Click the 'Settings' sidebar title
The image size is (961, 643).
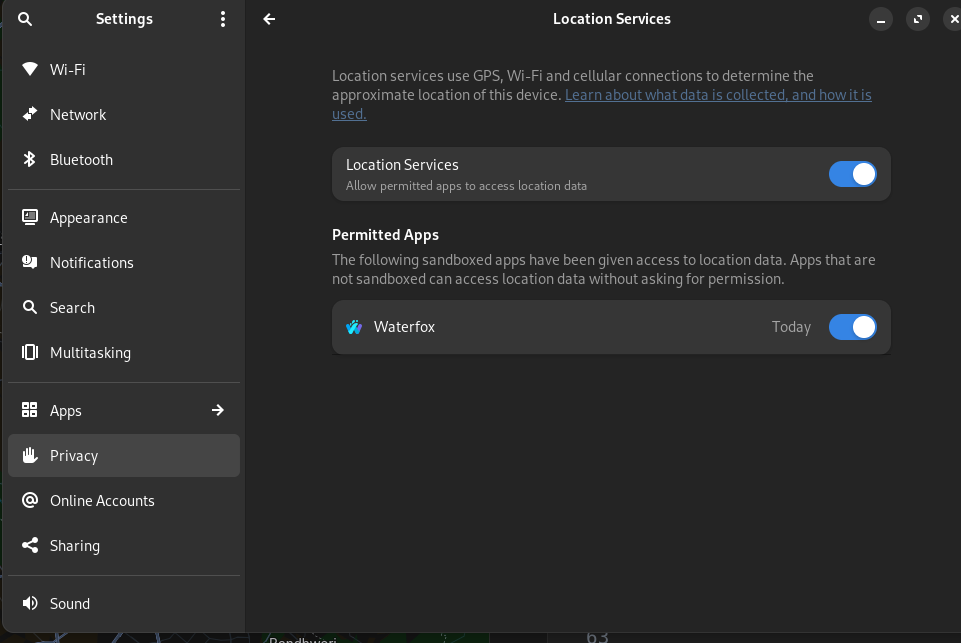(124, 20)
